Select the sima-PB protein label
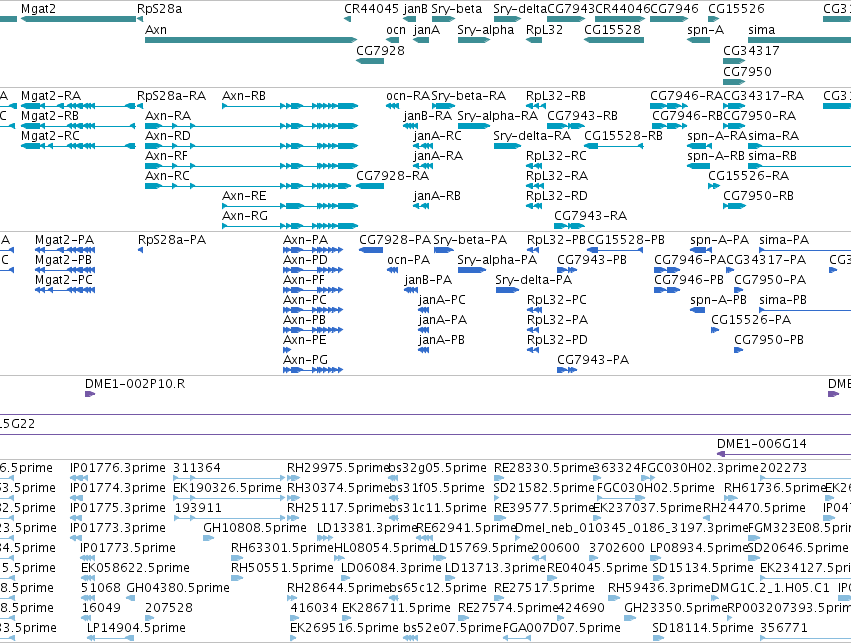This screenshot has height=643, width=851. click(783, 300)
